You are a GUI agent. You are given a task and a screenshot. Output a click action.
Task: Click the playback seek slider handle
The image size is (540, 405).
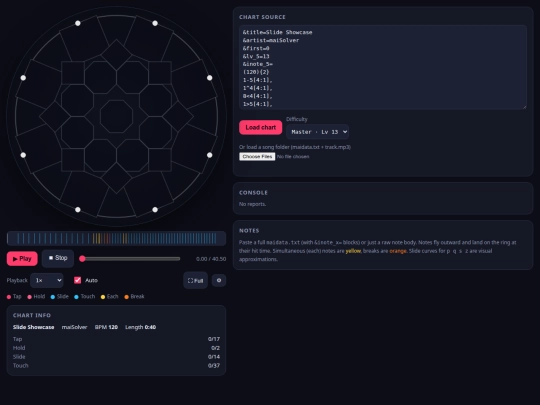click(x=82, y=259)
